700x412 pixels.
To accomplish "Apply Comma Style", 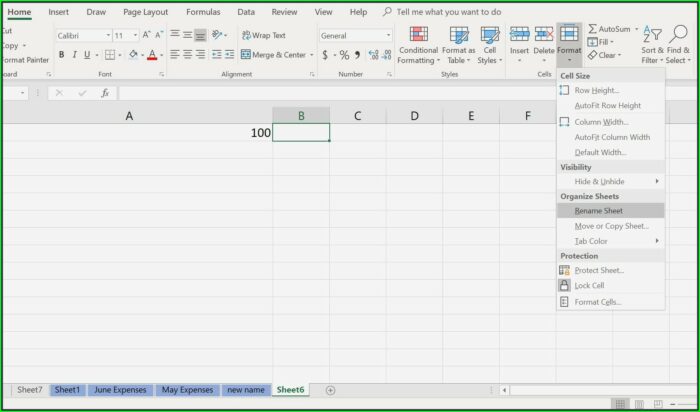I will coord(357,55).
